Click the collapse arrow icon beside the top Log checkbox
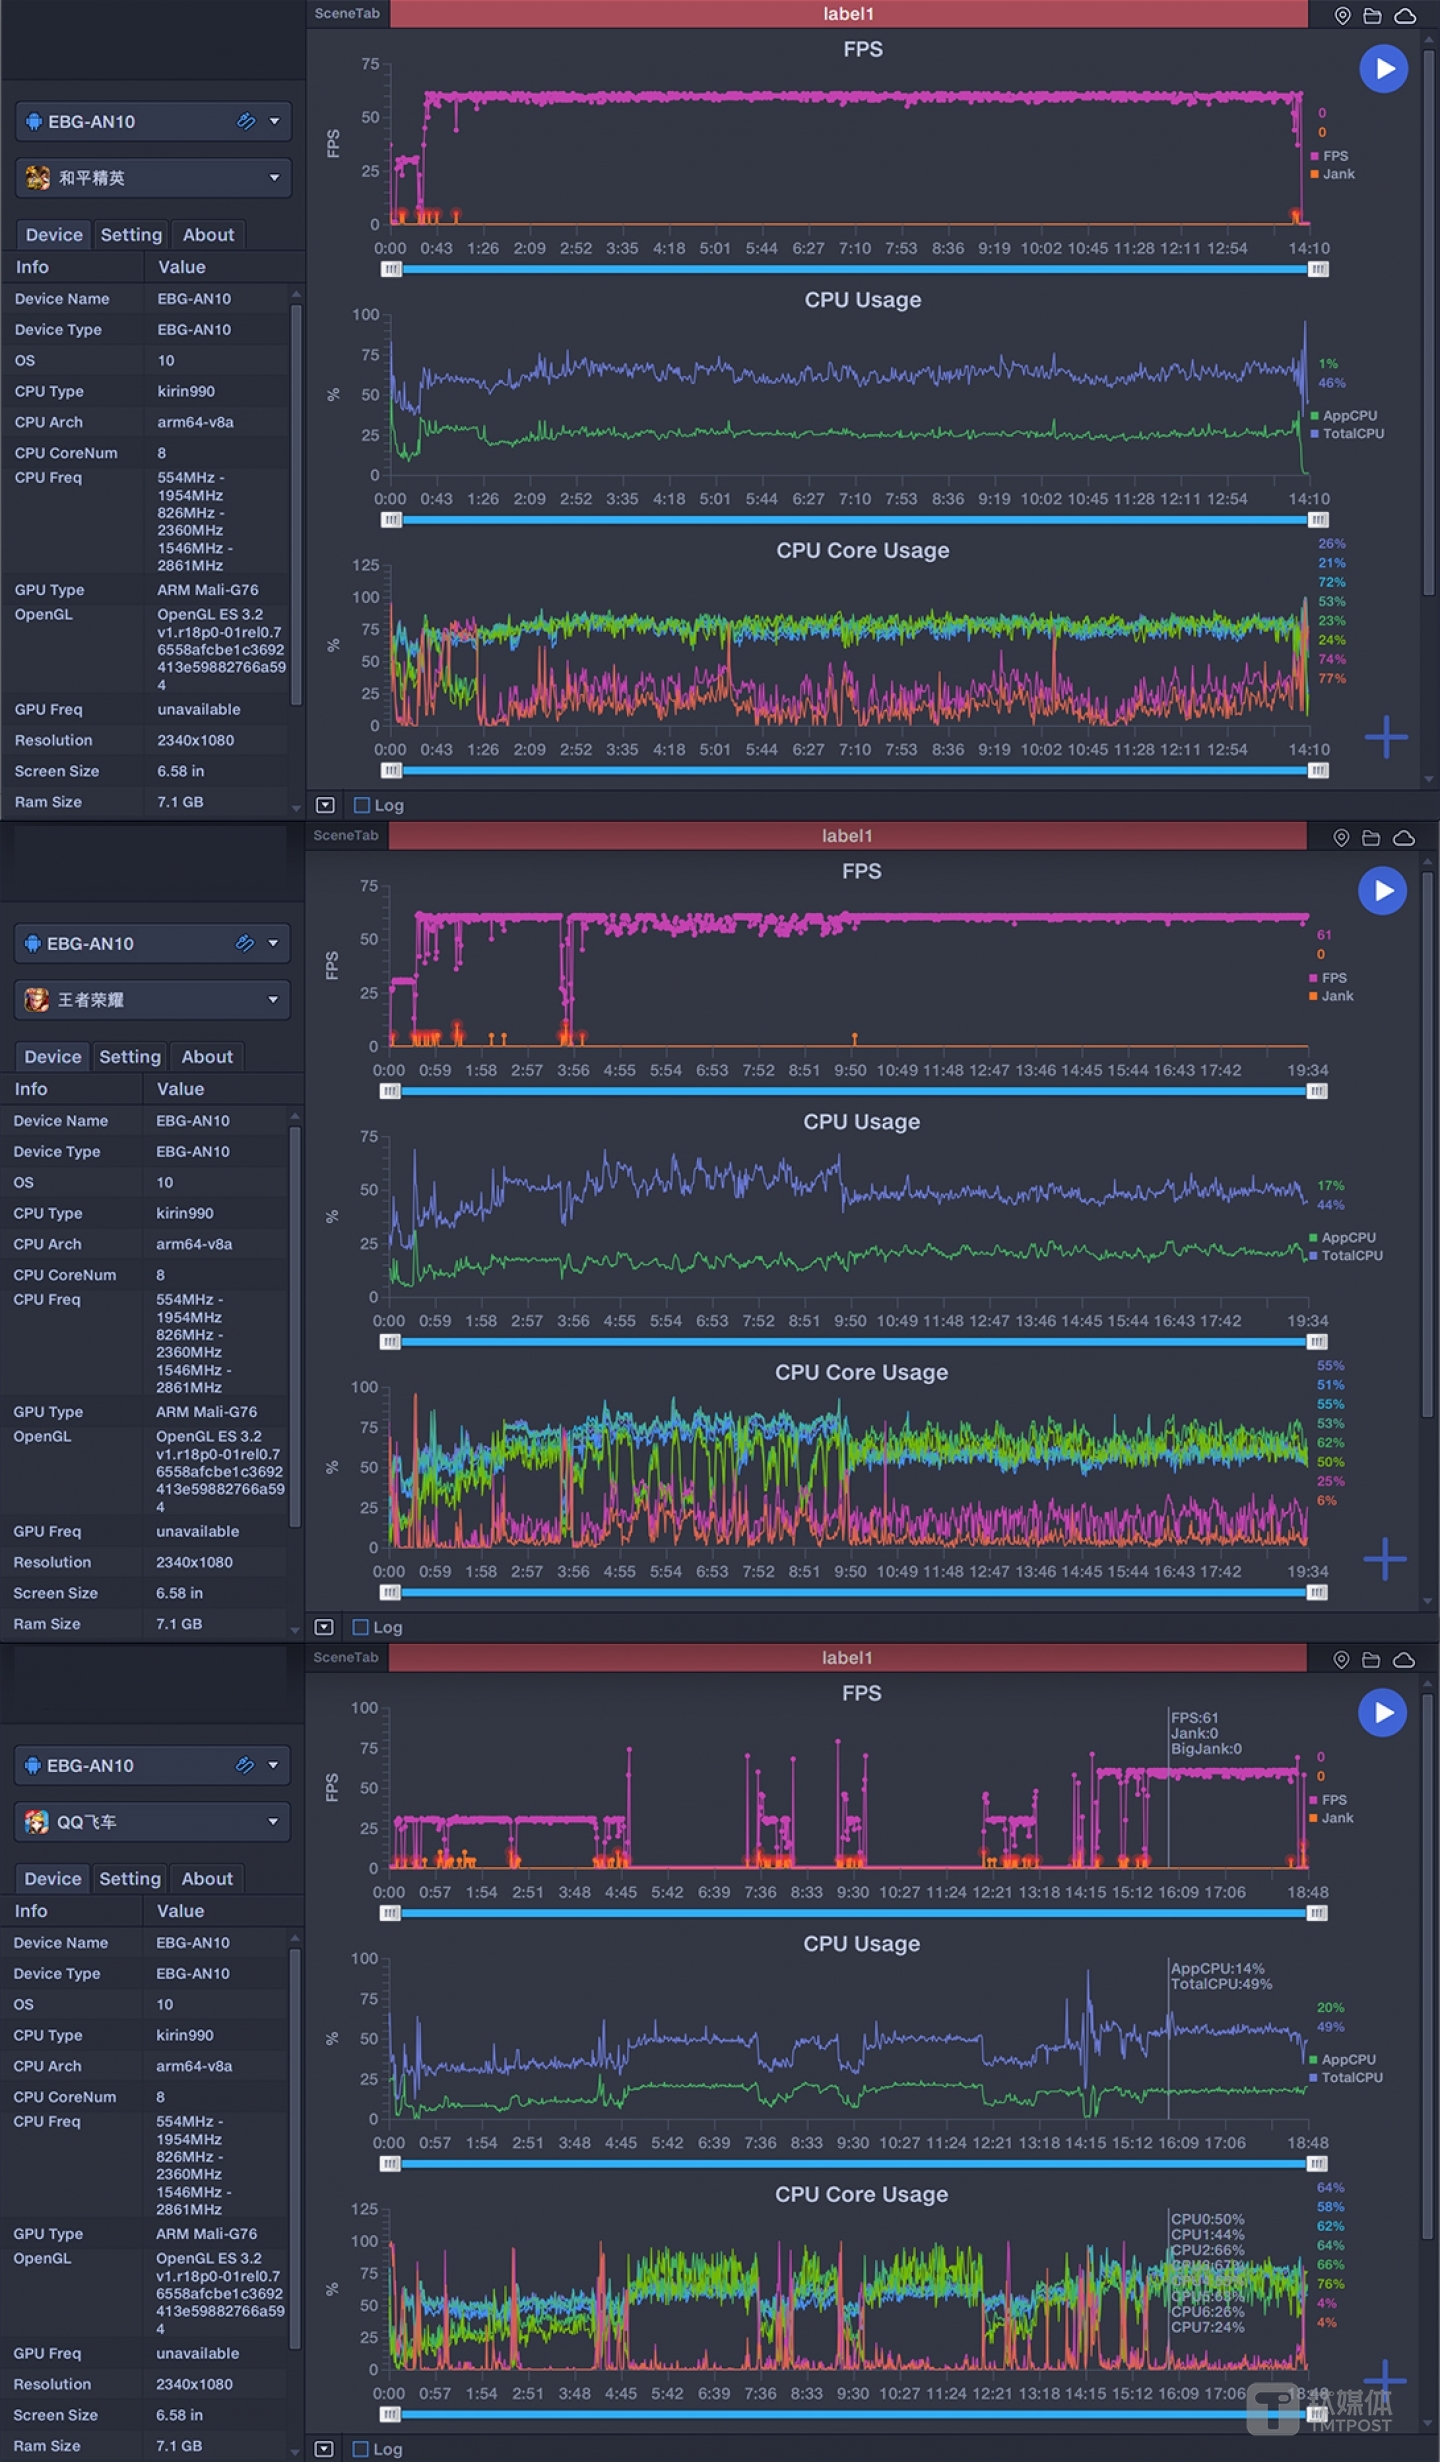This screenshot has width=1440, height=2462. click(325, 805)
